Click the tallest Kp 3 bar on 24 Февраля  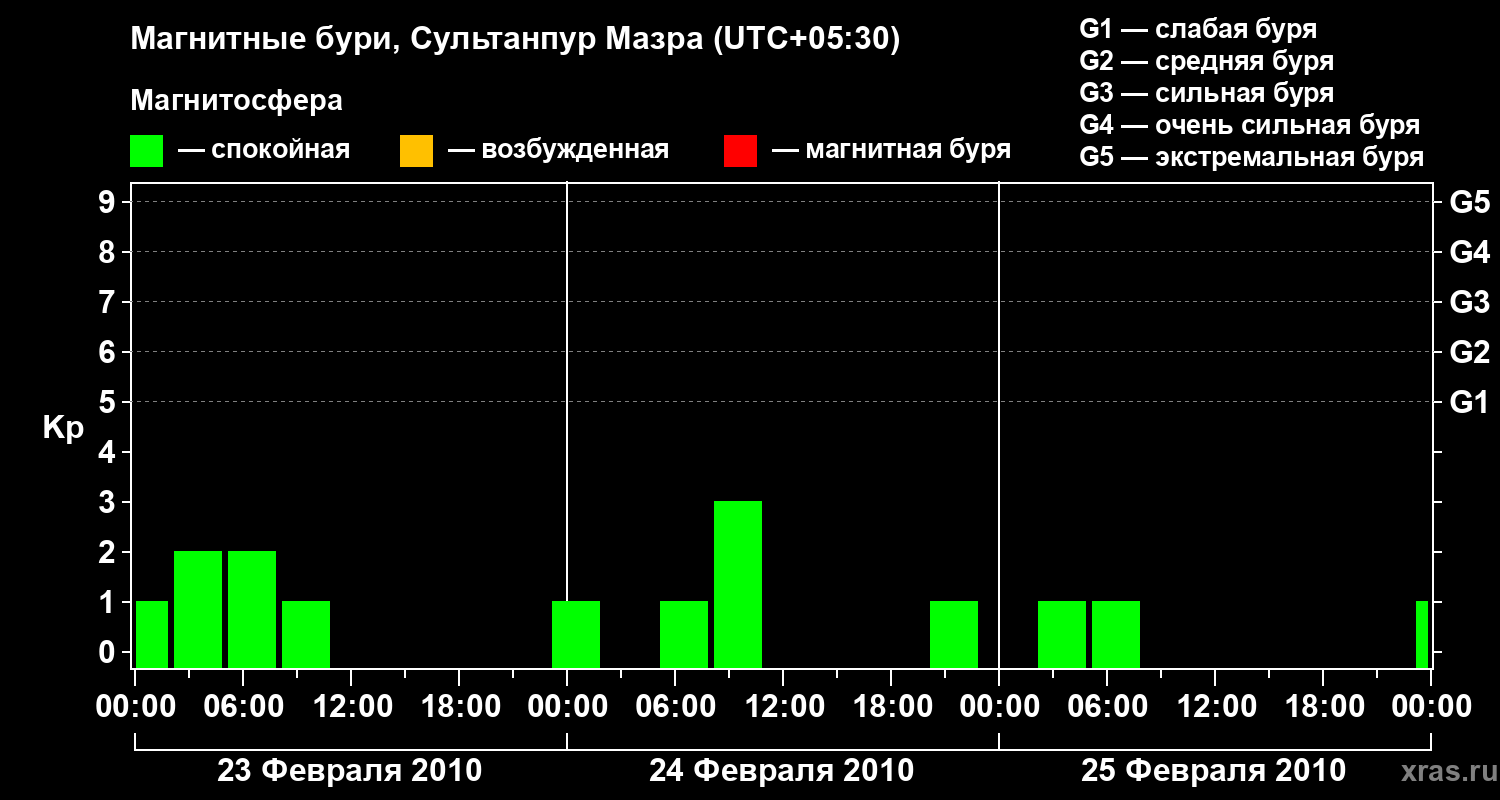pyautogui.click(x=738, y=584)
